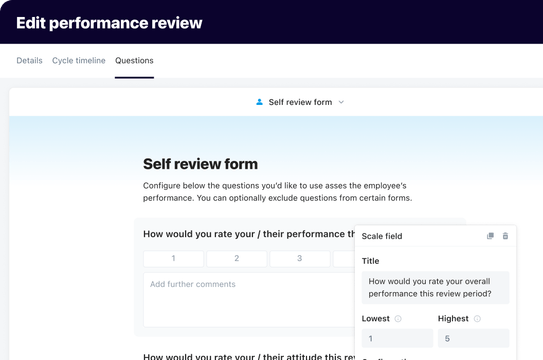Click the 'How would you rate your / their attitude' question
This screenshot has width=543, height=360.
pos(249,356)
